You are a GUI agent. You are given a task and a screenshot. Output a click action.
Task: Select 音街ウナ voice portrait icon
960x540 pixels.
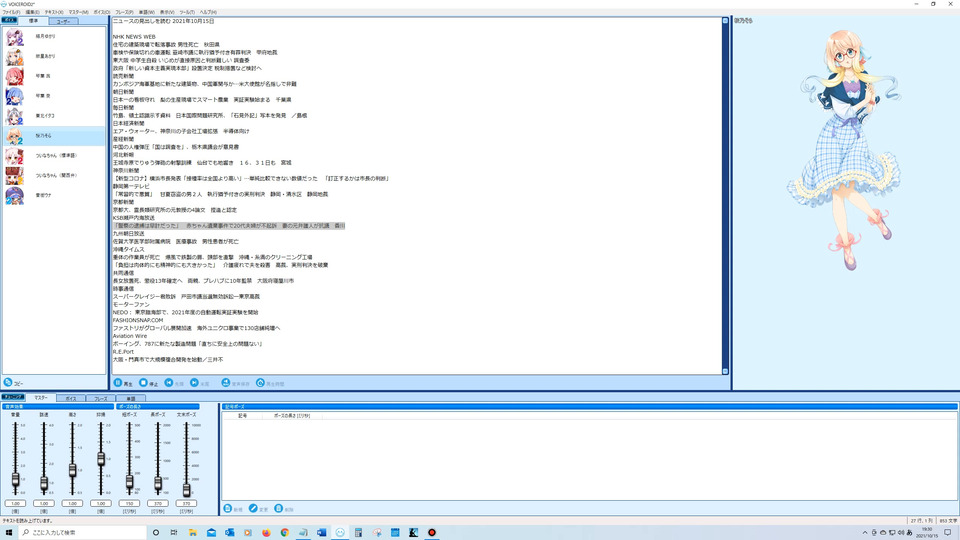coord(14,195)
